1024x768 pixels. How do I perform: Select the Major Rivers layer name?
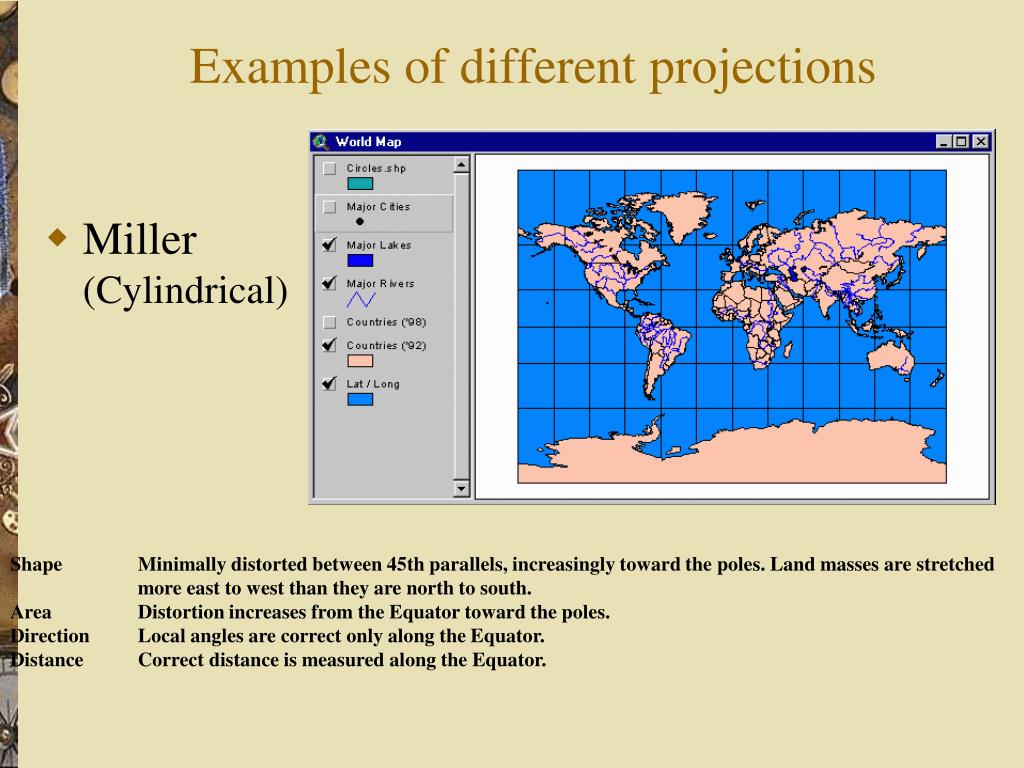(x=380, y=283)
